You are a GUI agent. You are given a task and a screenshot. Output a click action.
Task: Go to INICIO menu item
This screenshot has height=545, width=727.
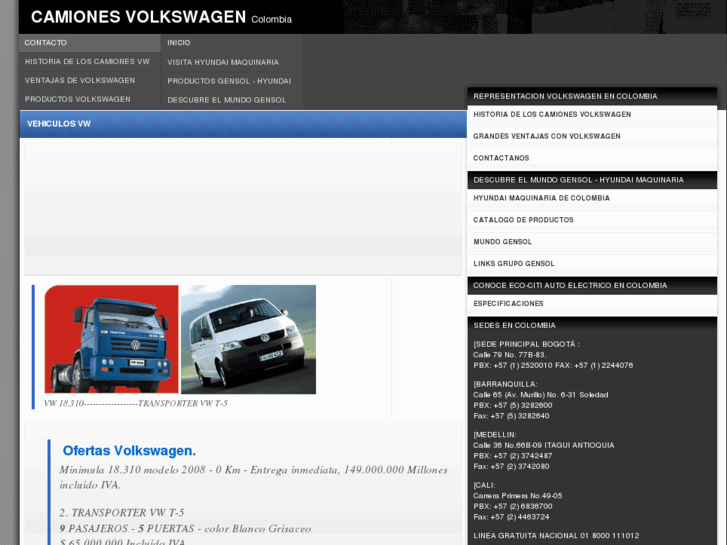(x=232, y=43)
